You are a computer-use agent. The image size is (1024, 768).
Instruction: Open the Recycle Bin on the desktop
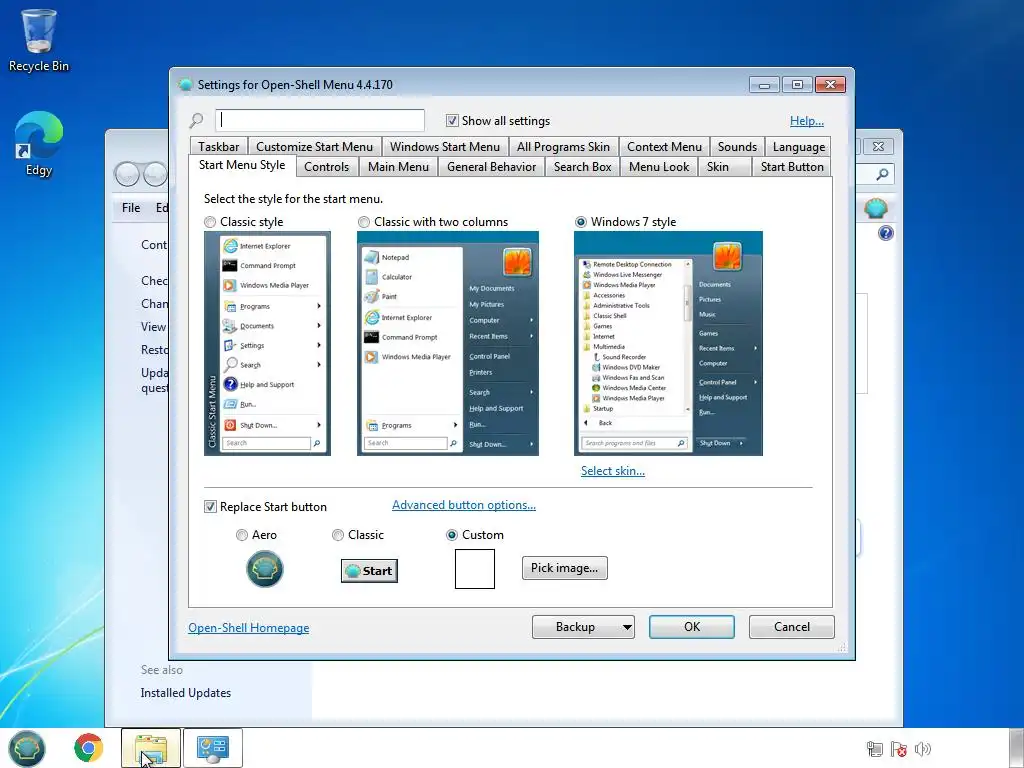(39, 40)
